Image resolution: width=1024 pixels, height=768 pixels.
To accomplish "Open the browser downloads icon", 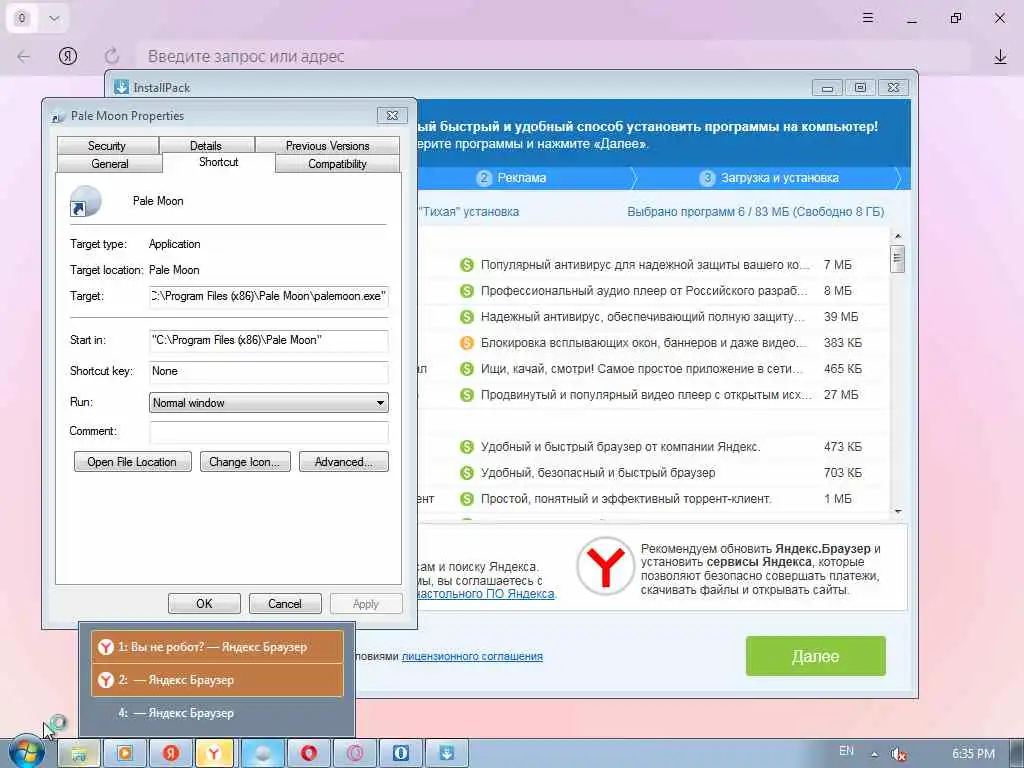I will click(x=1000, y=57).
